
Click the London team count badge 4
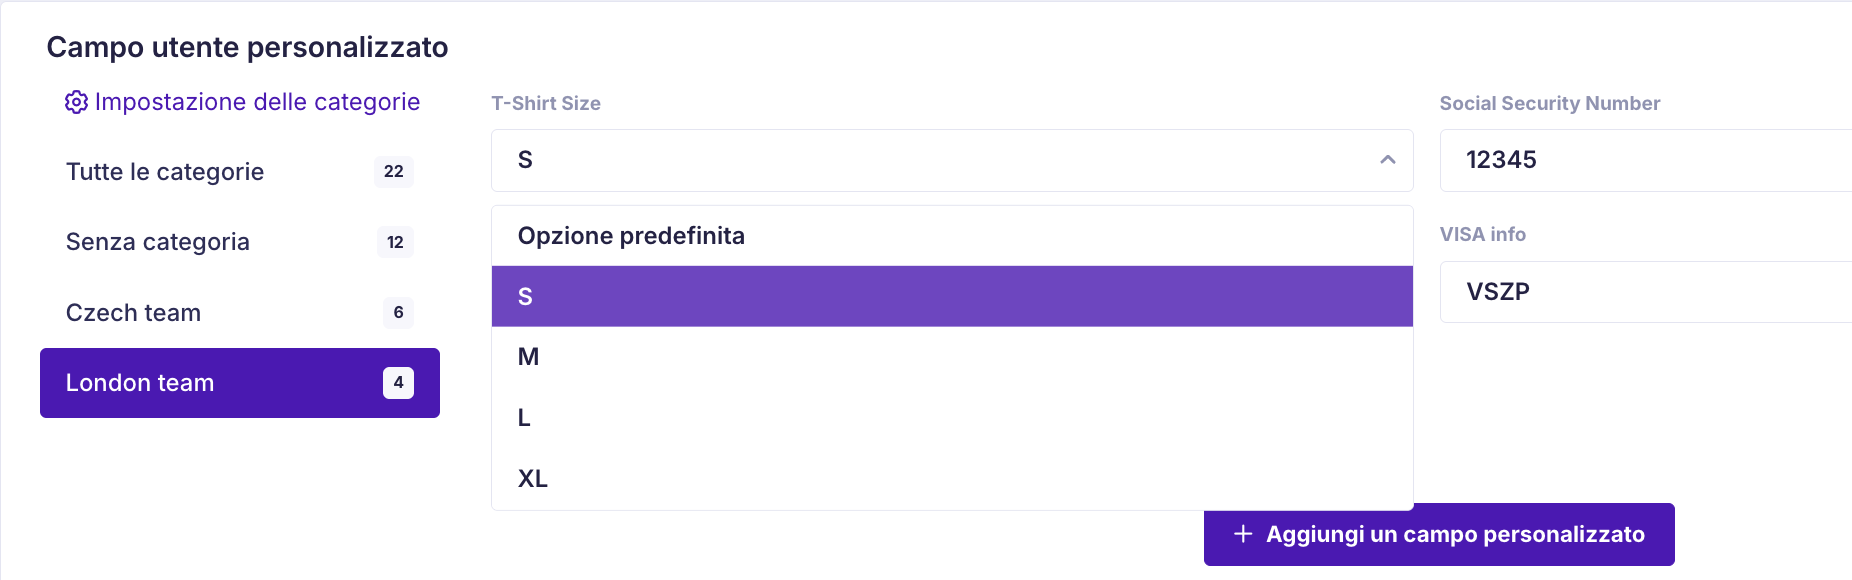tap(398, 383)
